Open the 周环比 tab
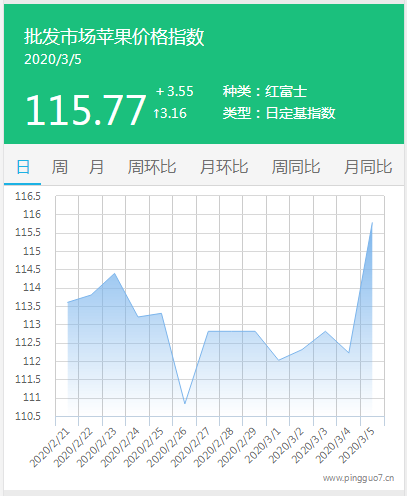 tap(152, 167)
